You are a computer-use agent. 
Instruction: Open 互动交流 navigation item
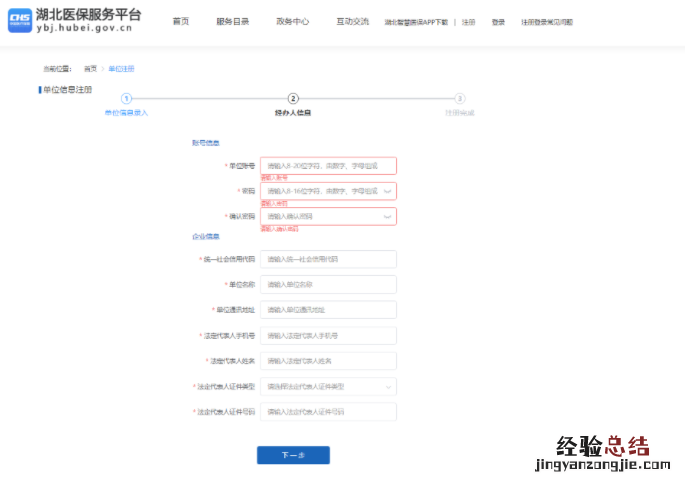[353, 21]
